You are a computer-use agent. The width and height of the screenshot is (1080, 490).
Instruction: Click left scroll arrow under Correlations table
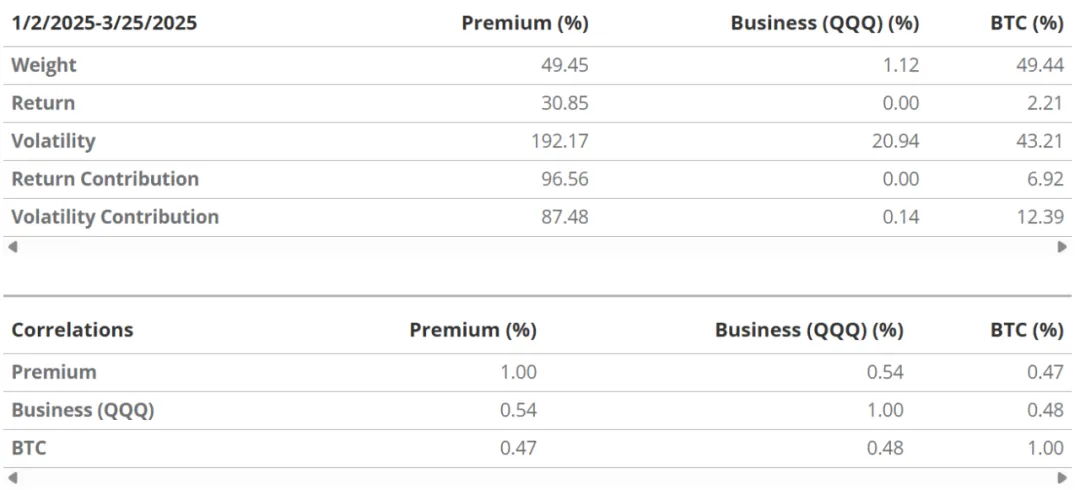point(12,478)
